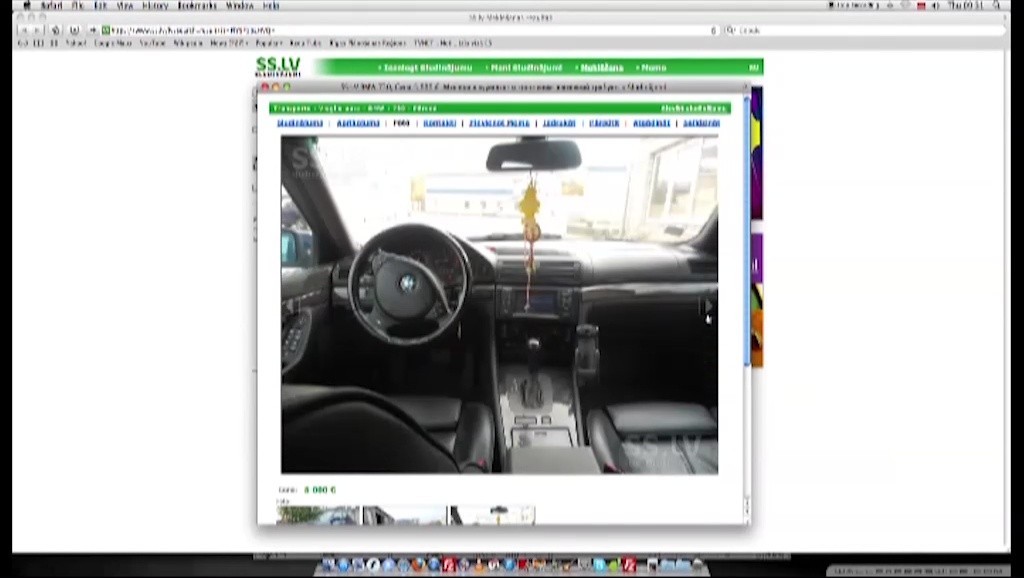Open the Safari compass icon in Dock
This screenshot has width=1024, height=578.
click(x=373, y=565)
